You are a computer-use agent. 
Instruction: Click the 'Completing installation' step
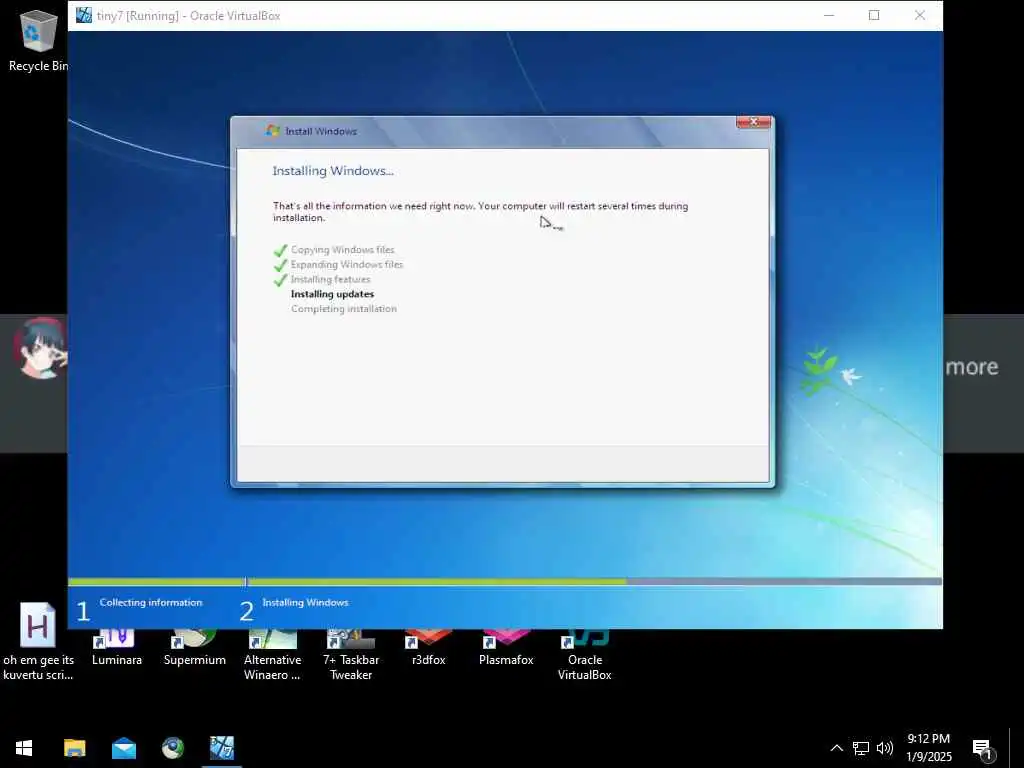(344, 309)
